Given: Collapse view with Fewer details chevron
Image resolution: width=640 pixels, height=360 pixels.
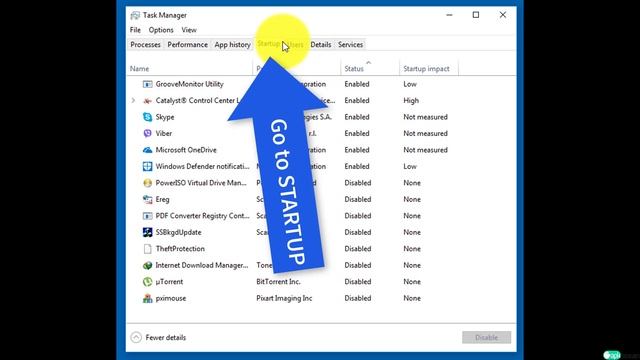Looking at the screenshot, I should [136, 338].
